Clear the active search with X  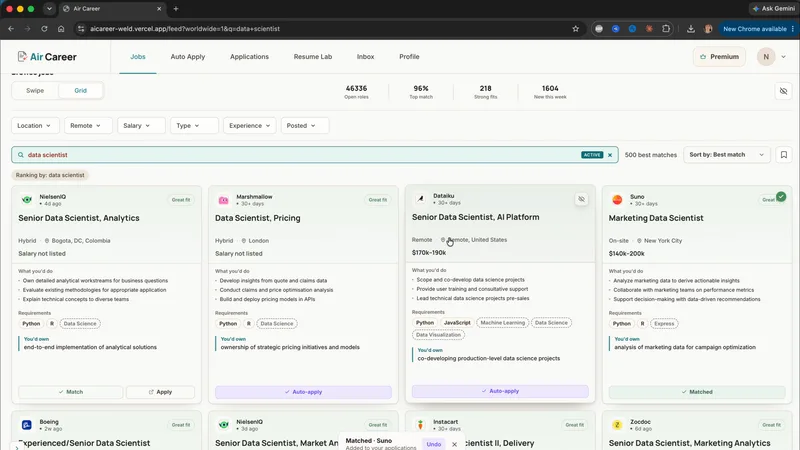click(x=610, y=155)
